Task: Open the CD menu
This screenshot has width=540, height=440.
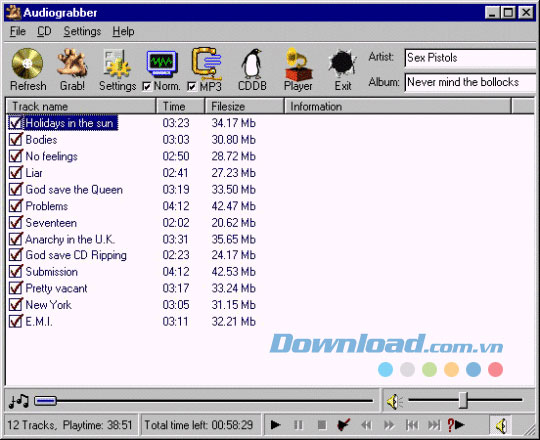Action: tap(44, 31)
